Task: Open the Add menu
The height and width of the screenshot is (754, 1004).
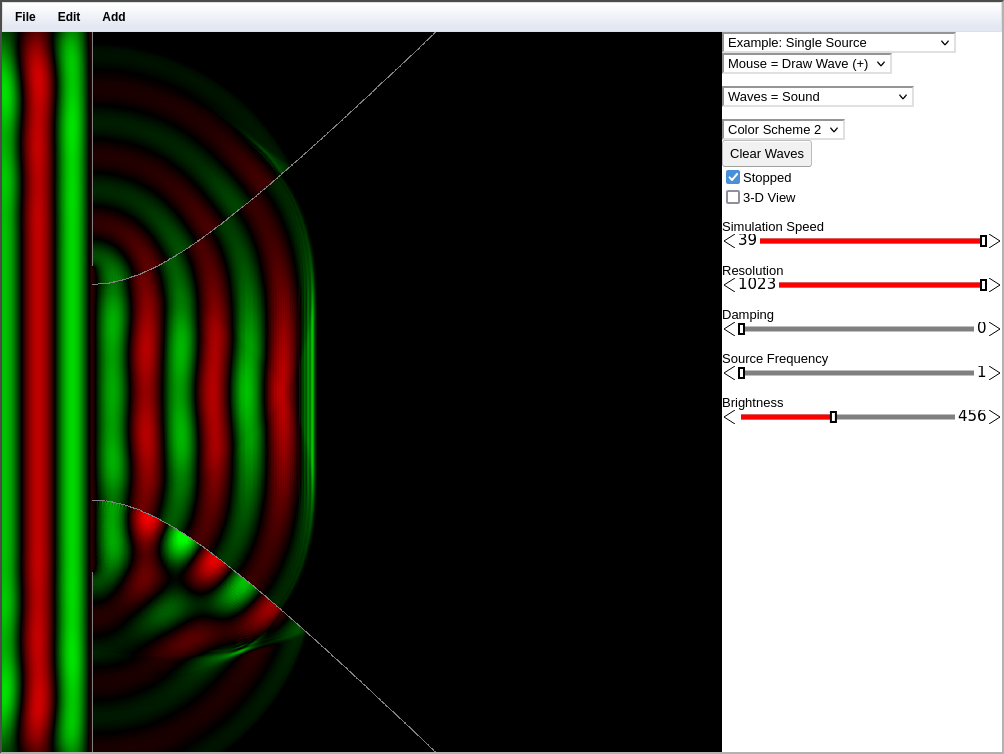Action: (113, 17)
